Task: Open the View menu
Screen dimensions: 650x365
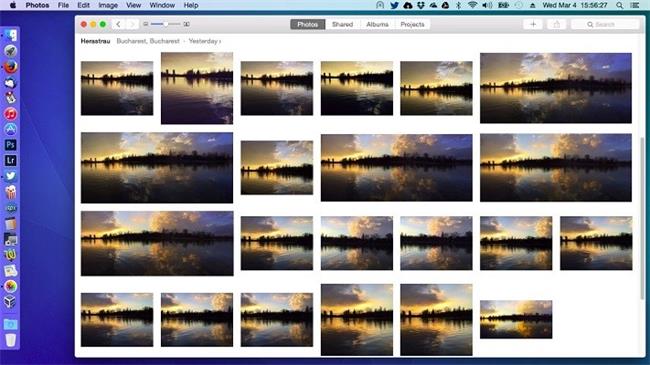Action: 133,5
